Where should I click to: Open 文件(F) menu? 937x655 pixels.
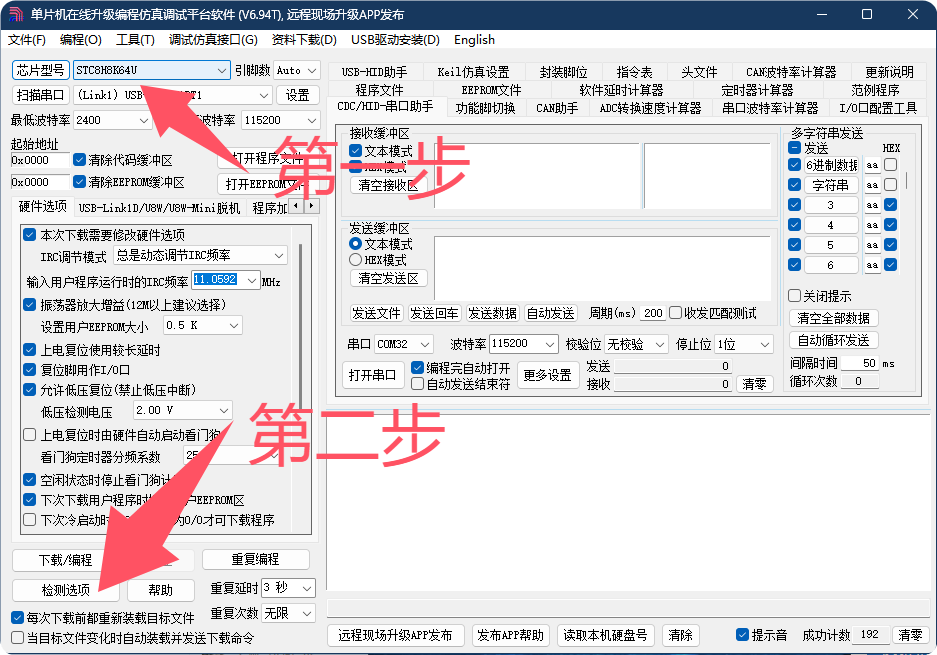(27, 40)
